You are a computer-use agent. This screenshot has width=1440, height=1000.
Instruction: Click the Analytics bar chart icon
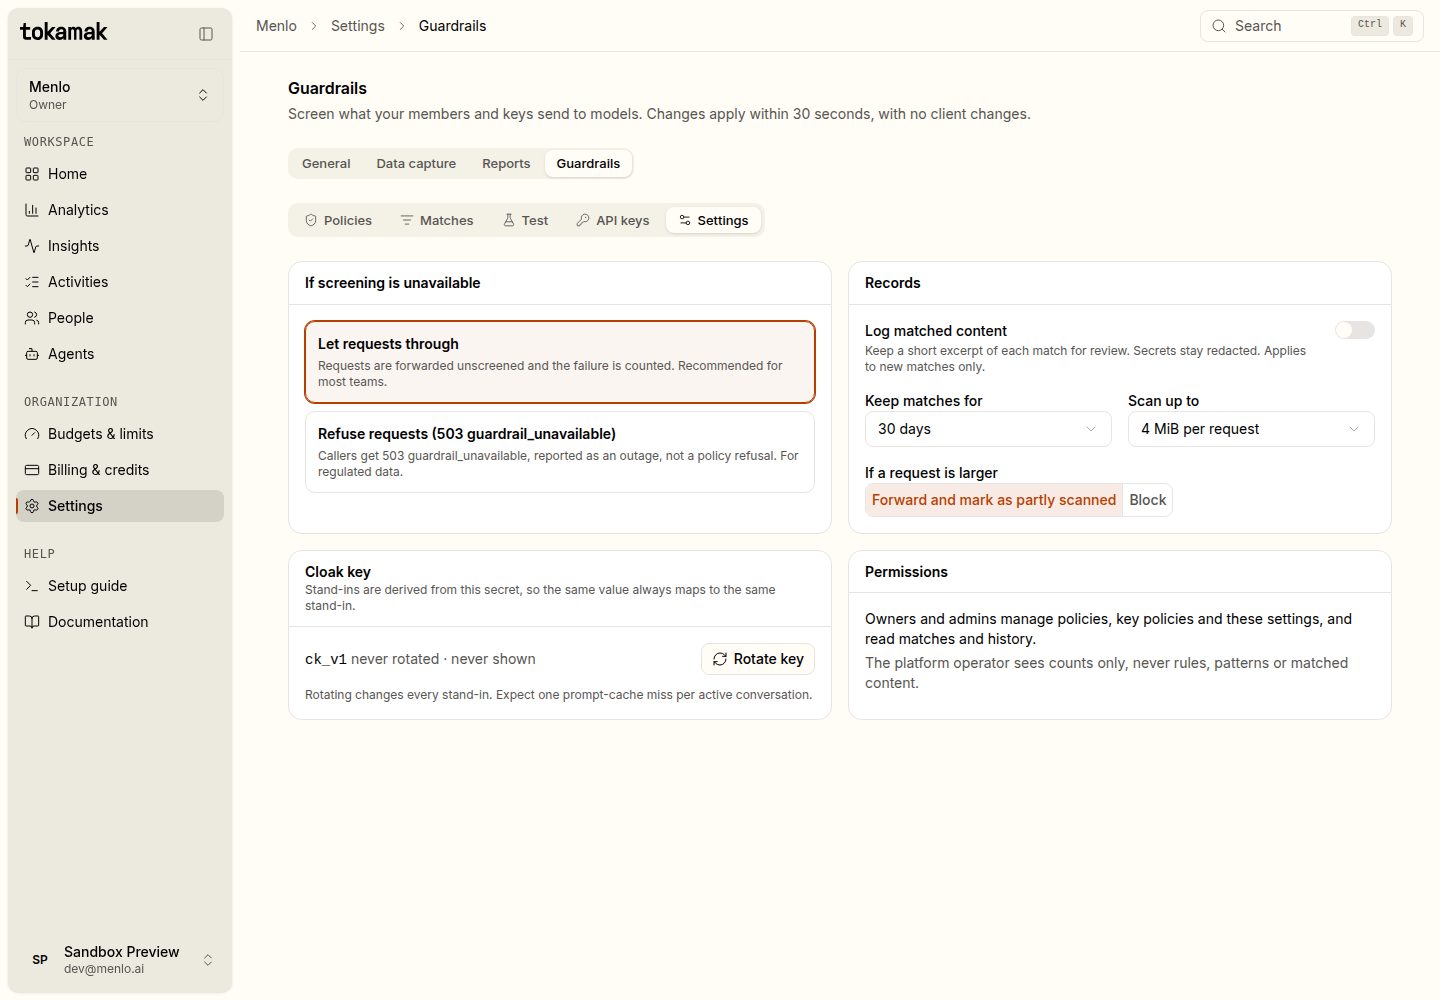32,210
